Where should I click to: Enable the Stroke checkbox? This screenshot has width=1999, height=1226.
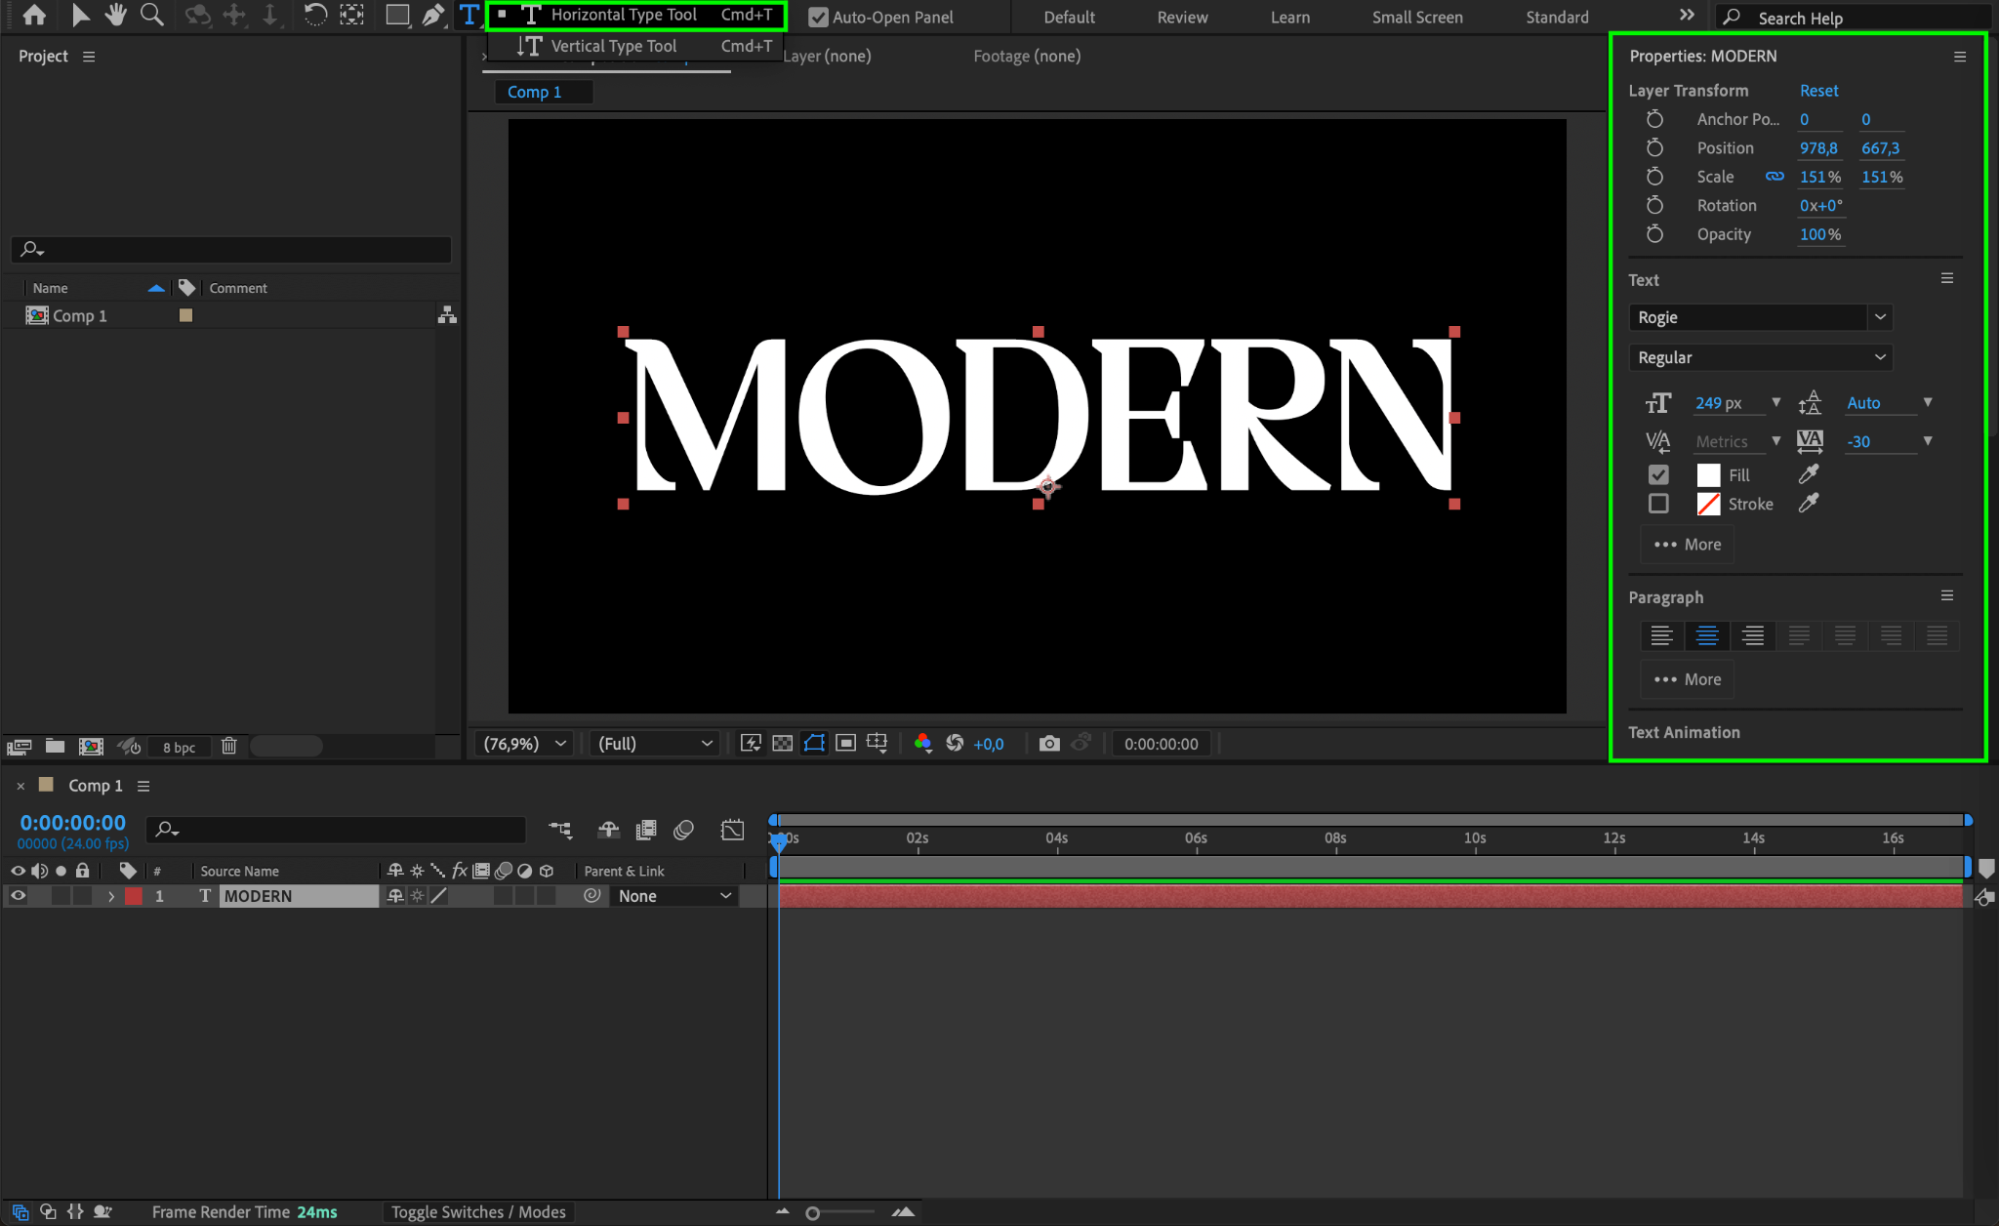[x=1658, y=504]
